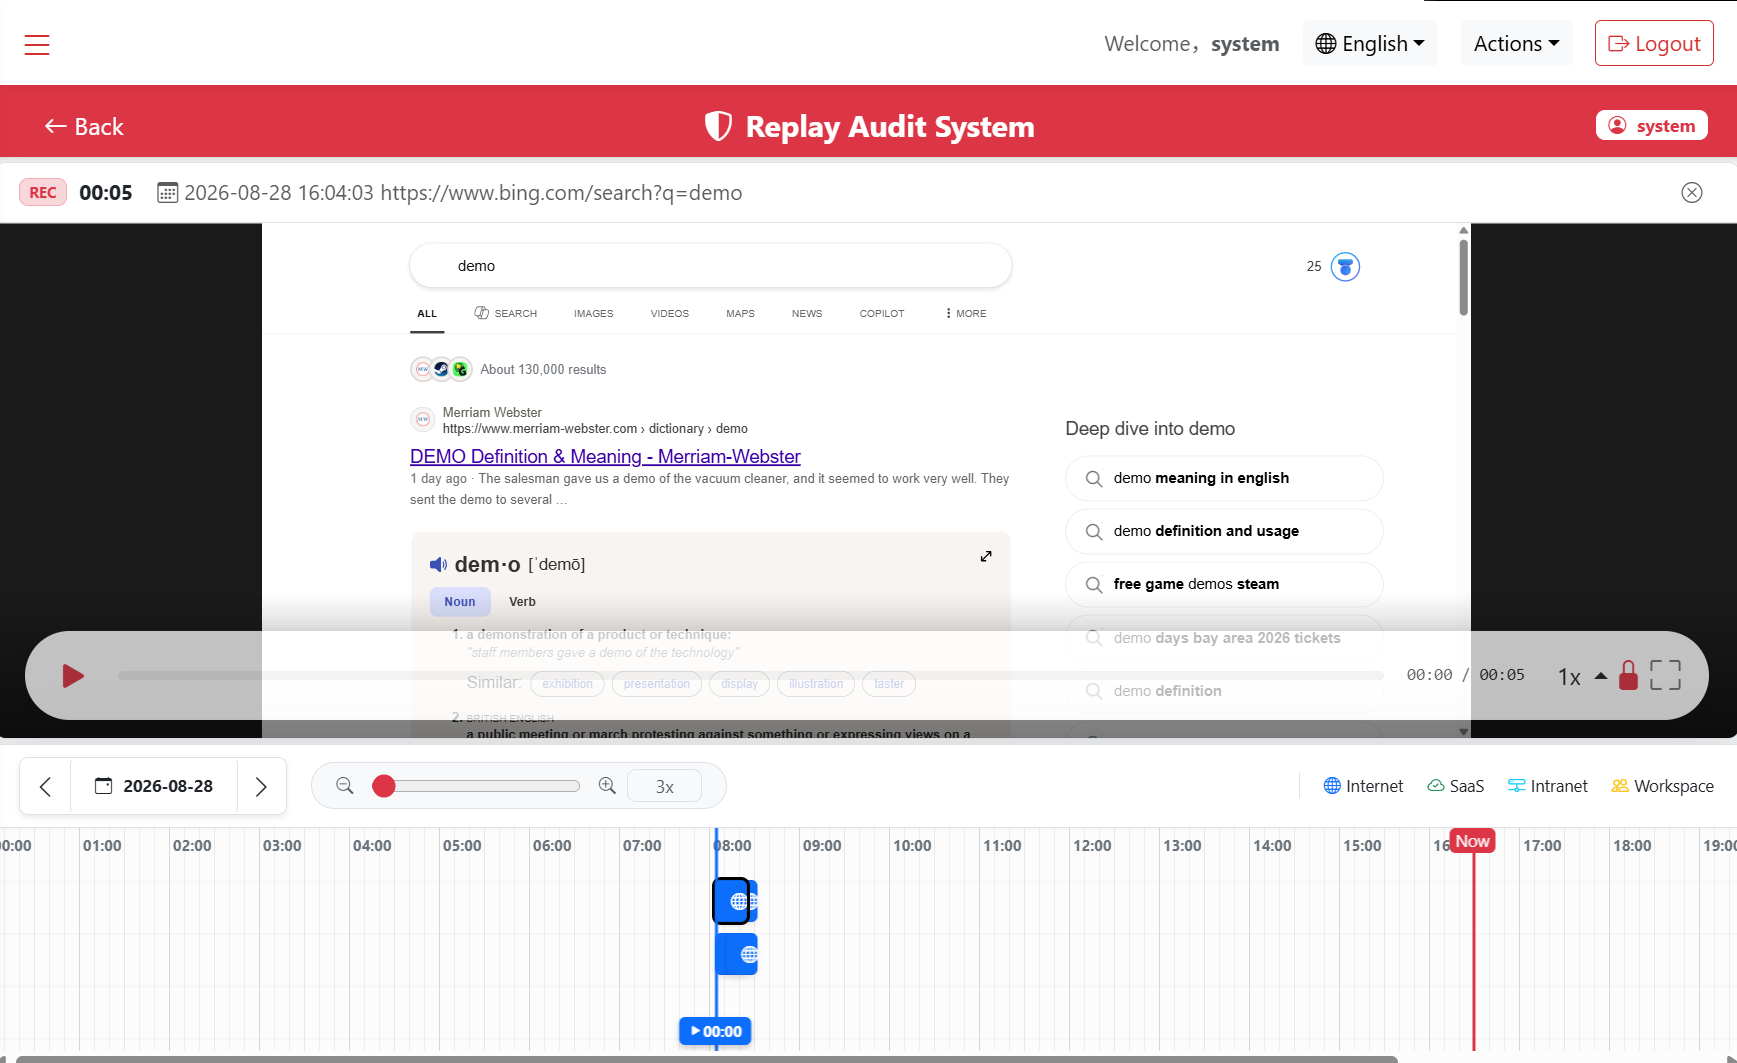The height and width of the screenshot is (1063, 1737).
Task: Seek on the replay progress bar
Action: tap(750, 676)
